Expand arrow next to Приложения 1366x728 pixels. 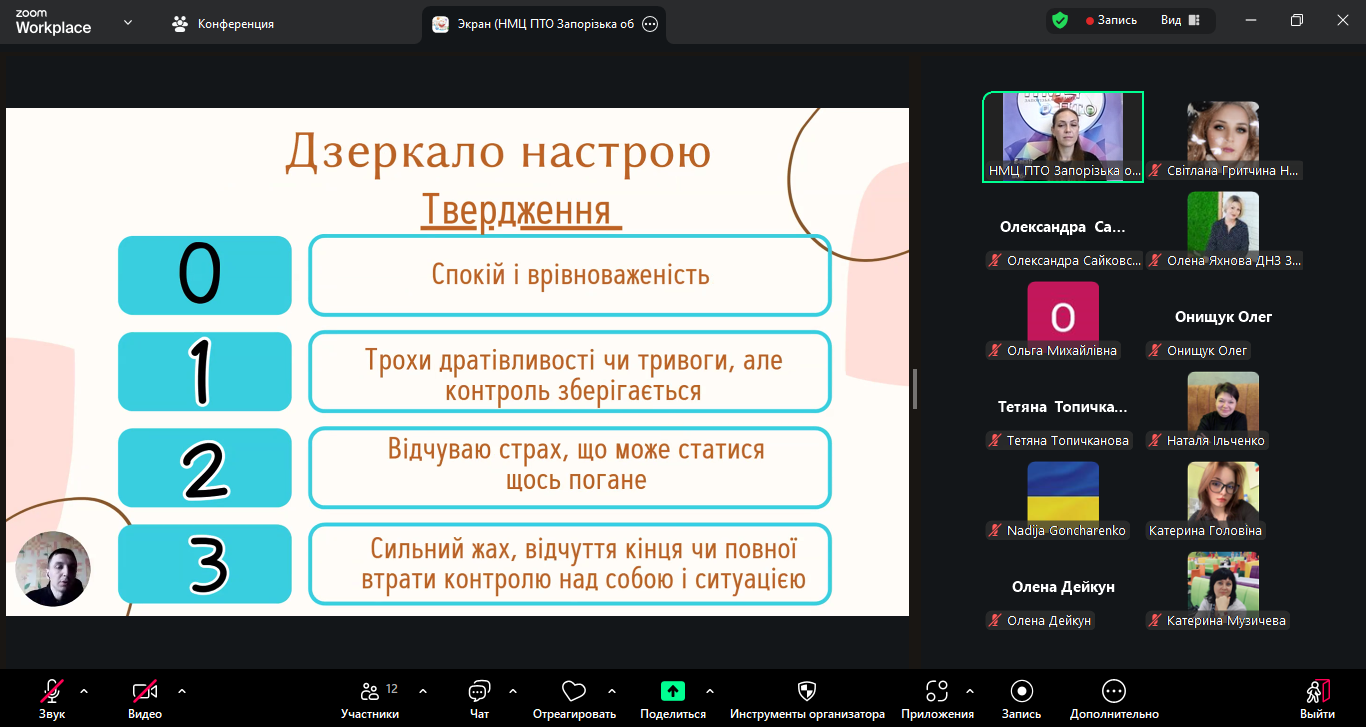point(969,691)
